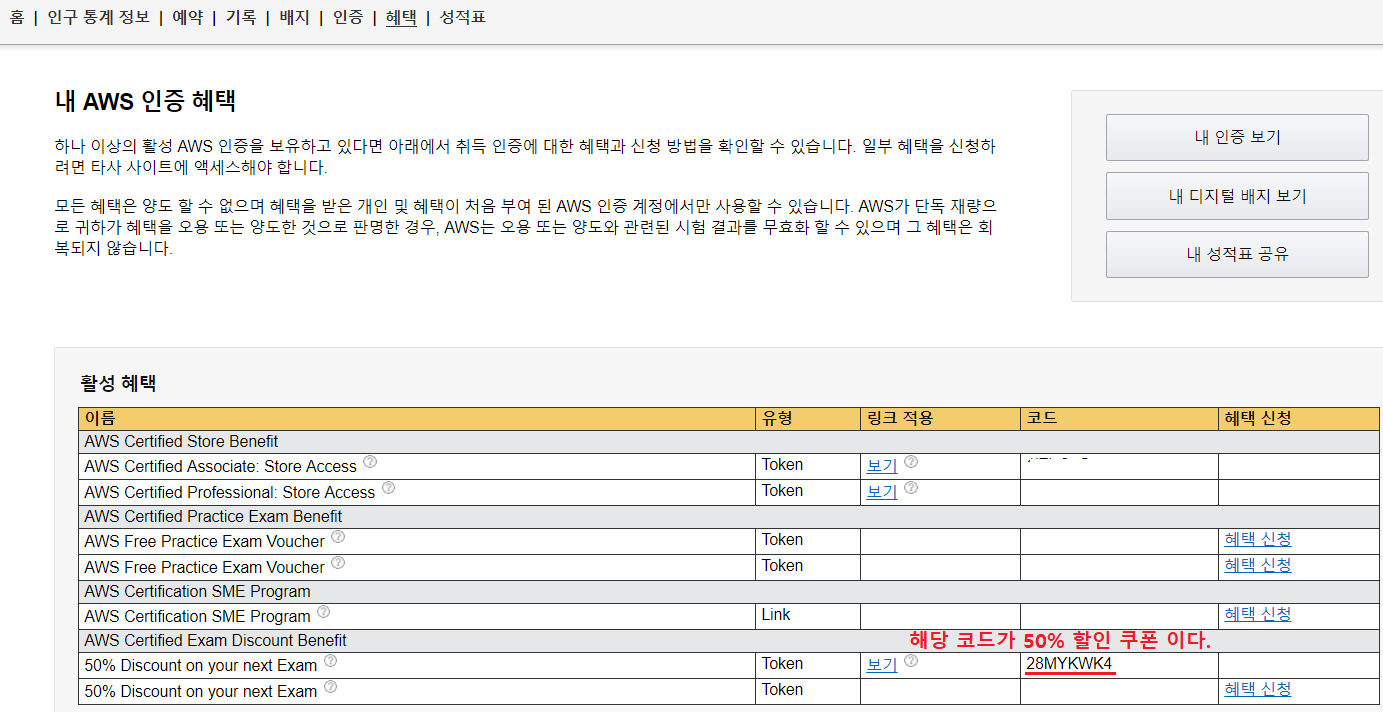
Task: Click the 혜택 신청 column header
Action: point(1299,418)
